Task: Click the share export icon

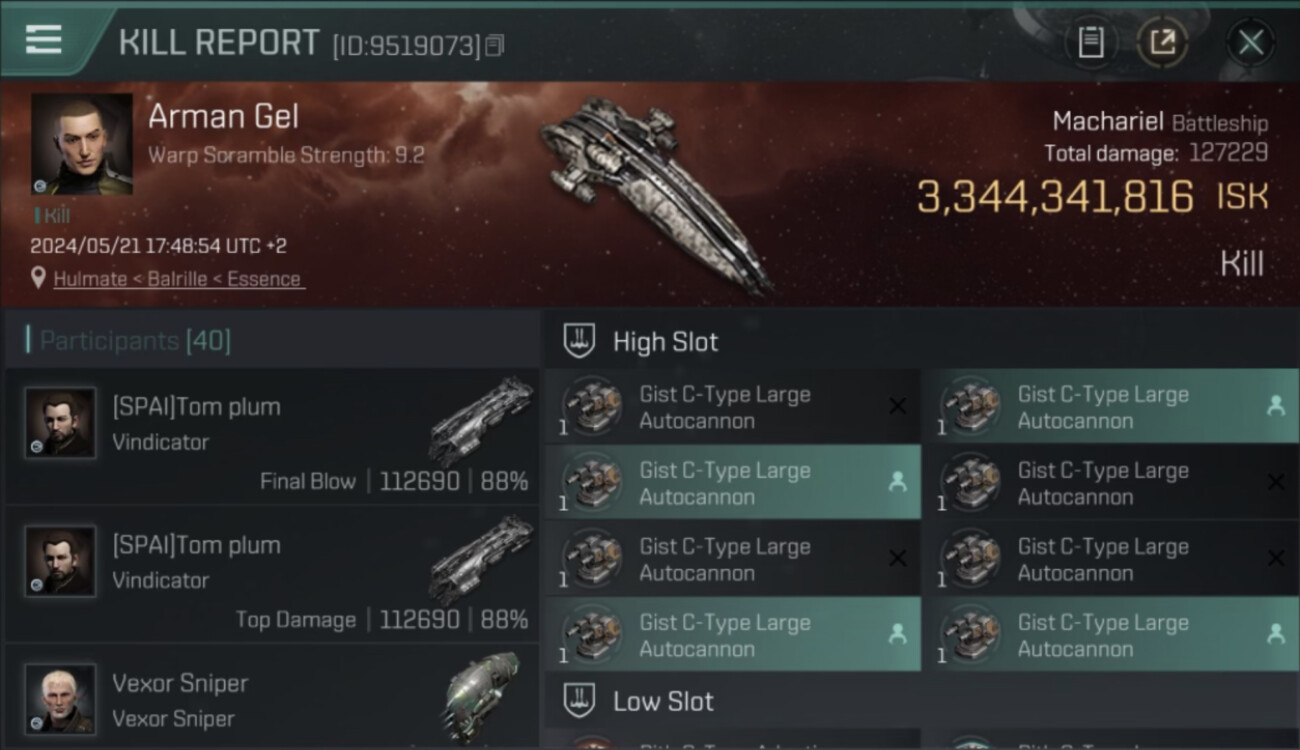Action: [1162, 42]
